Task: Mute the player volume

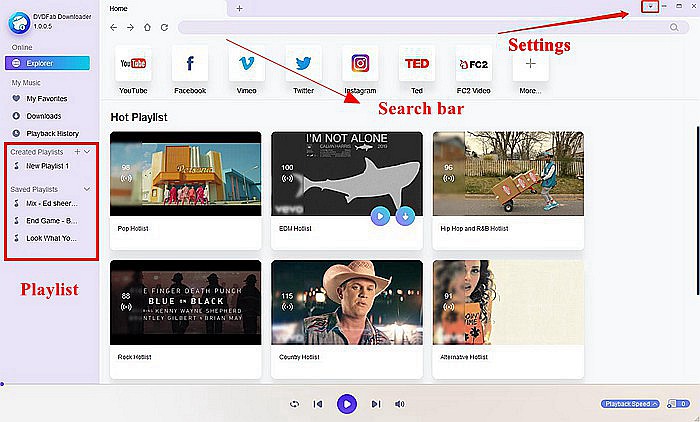Action: [400, 404]
